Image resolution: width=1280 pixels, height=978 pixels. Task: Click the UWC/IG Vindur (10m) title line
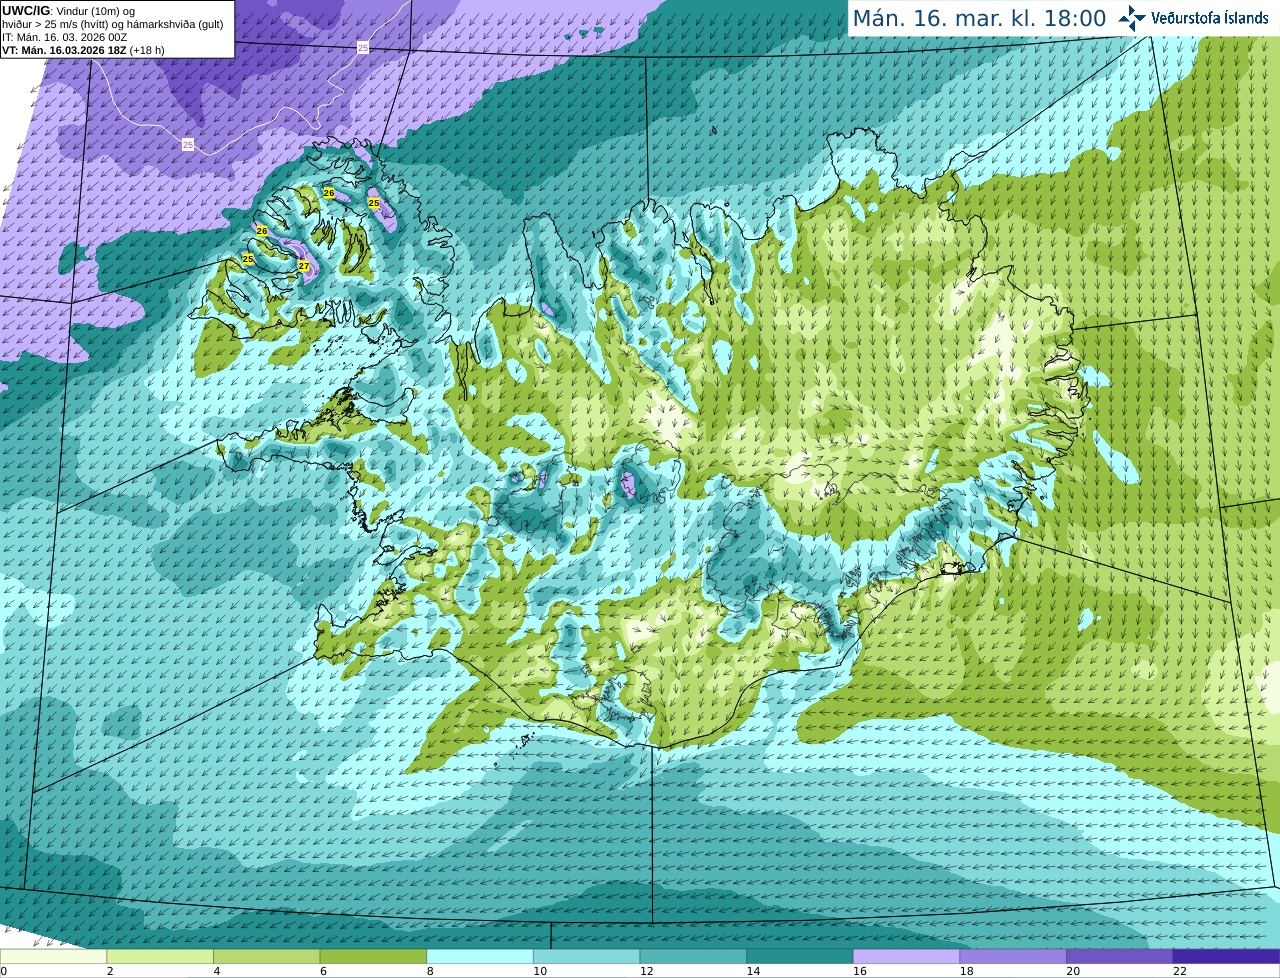pyautogui.click(x=68, y=11)
